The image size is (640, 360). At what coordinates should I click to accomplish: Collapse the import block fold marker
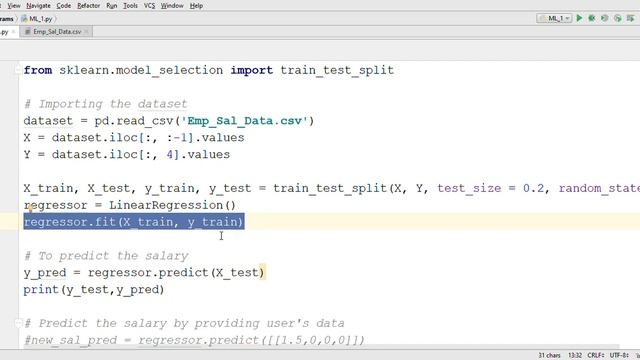tap(18, 70)
